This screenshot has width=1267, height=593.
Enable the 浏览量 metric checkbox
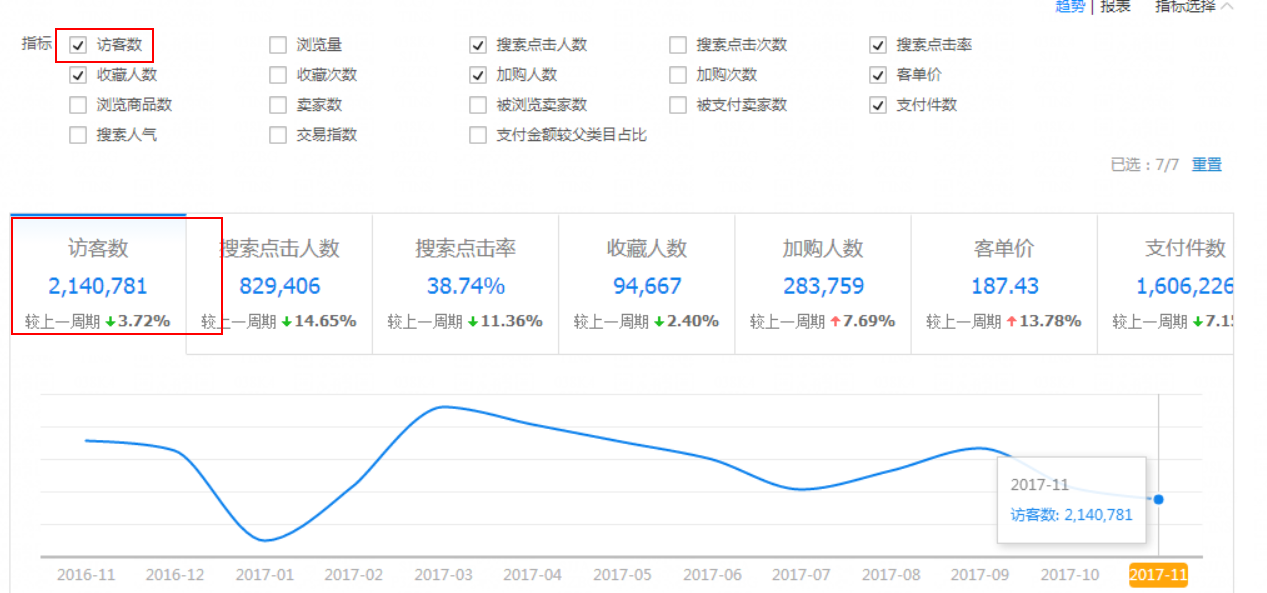pyautogui.click(x=278, y=45)
